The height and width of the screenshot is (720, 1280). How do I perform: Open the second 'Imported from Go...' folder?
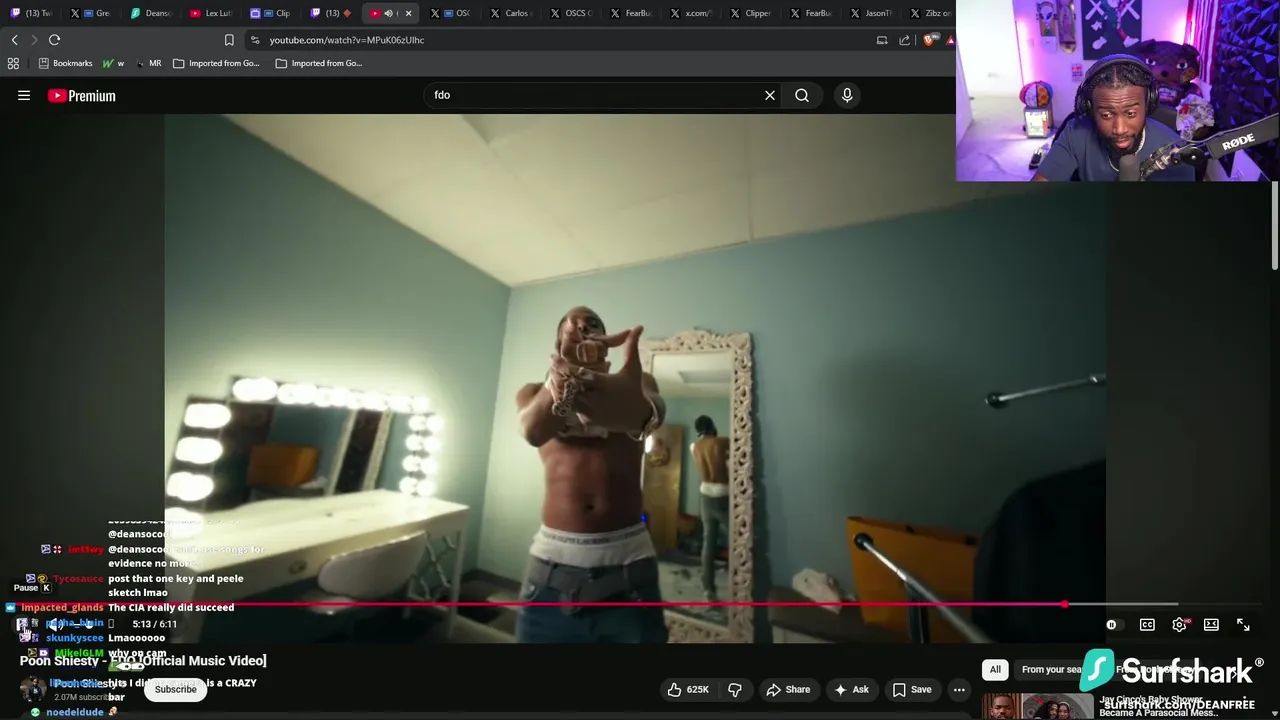tap(319, 63)
